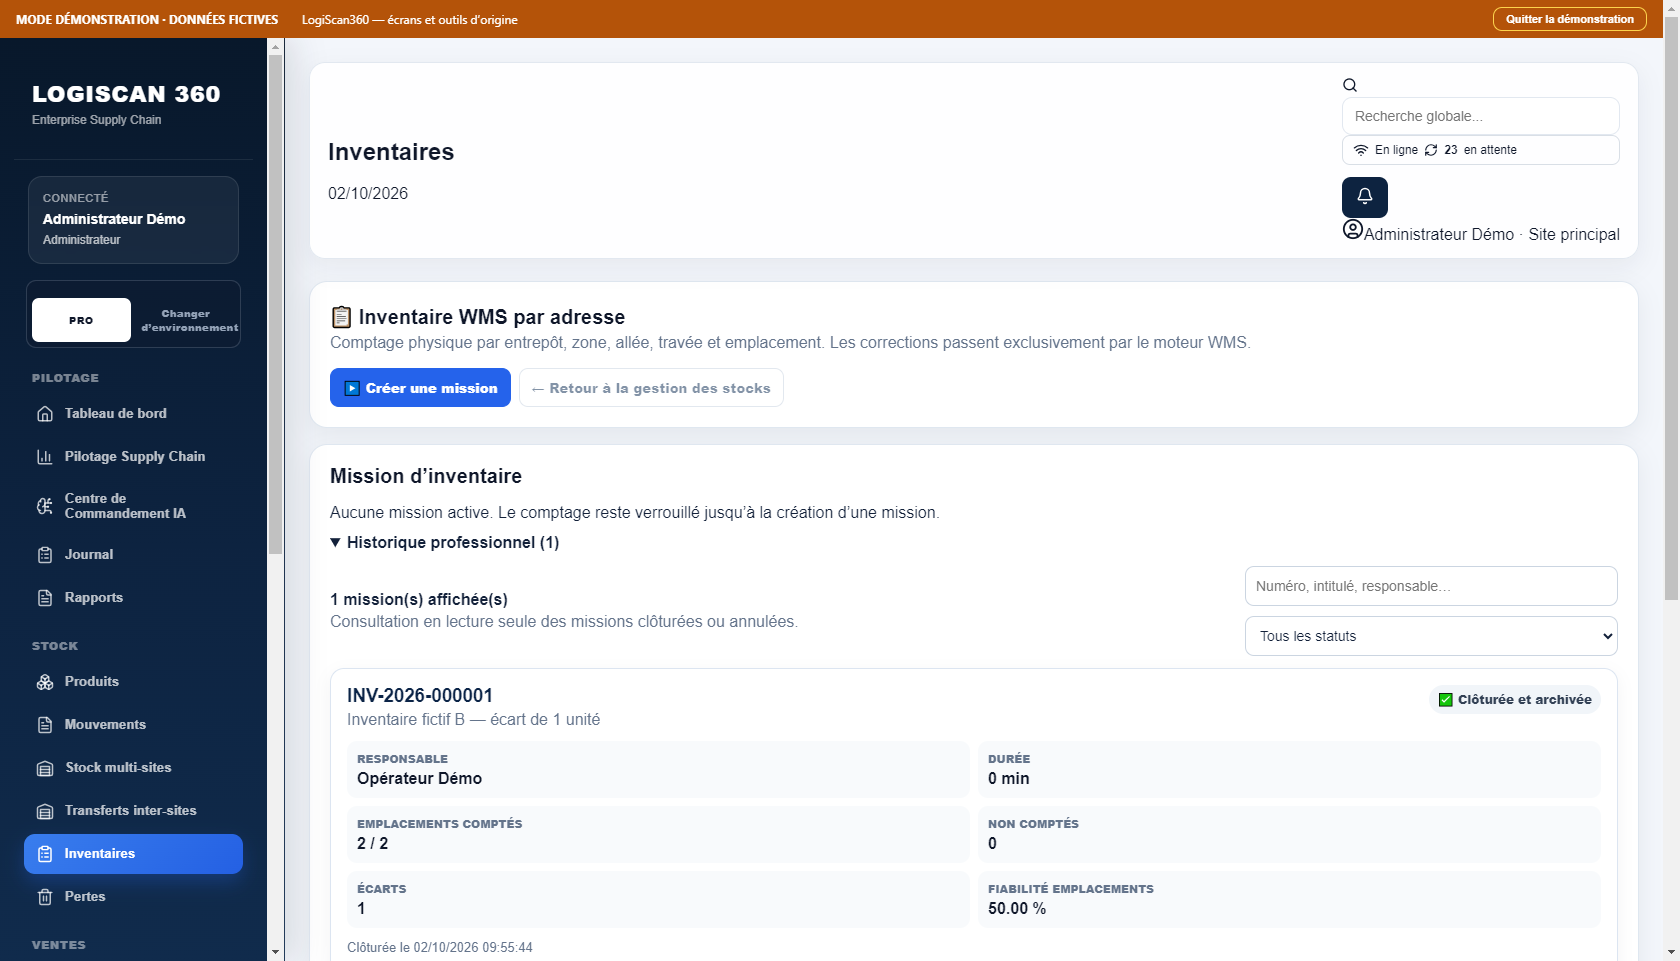This screenshot has height=961, width=1680.
Task: Click the Stock multi-sites warehouse icon
Action: tap(45, 768)
